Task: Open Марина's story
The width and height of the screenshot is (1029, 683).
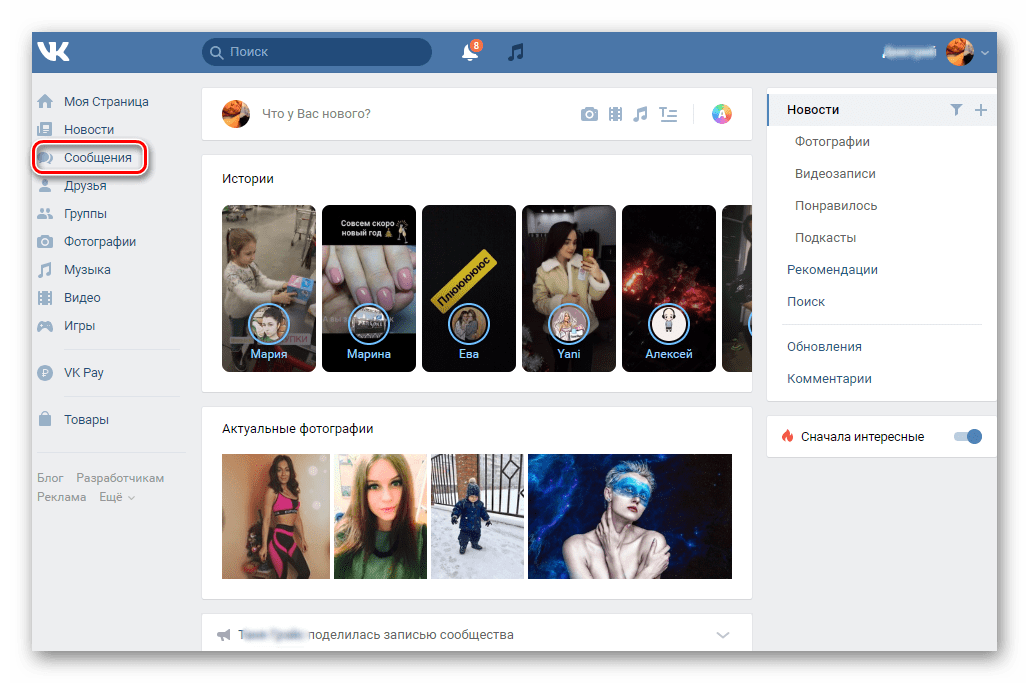Action: [369, 289]
